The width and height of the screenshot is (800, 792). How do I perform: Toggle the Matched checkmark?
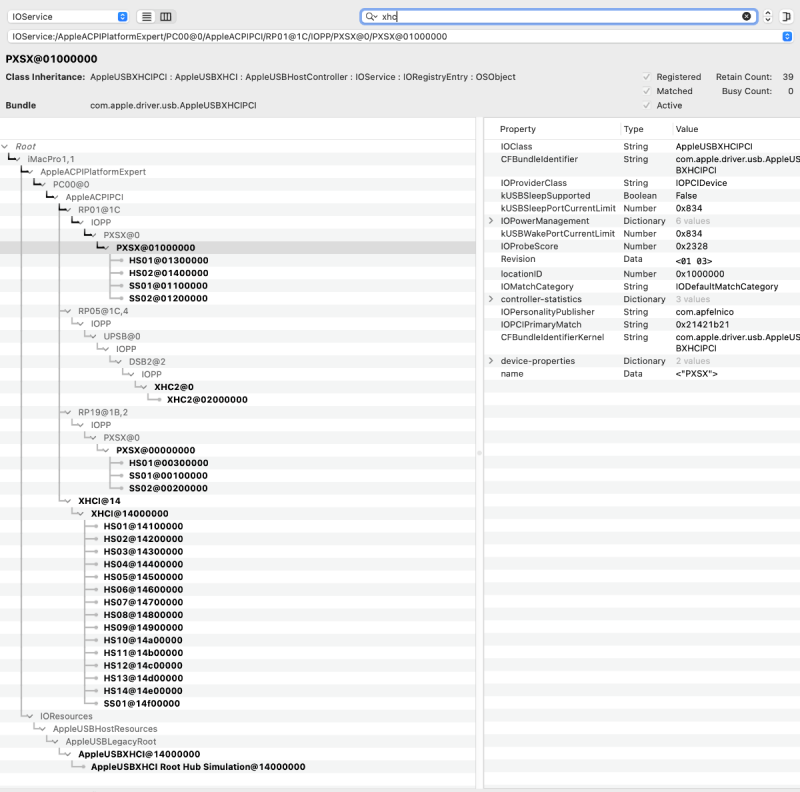pyautogui.click(x=646, y=91)
